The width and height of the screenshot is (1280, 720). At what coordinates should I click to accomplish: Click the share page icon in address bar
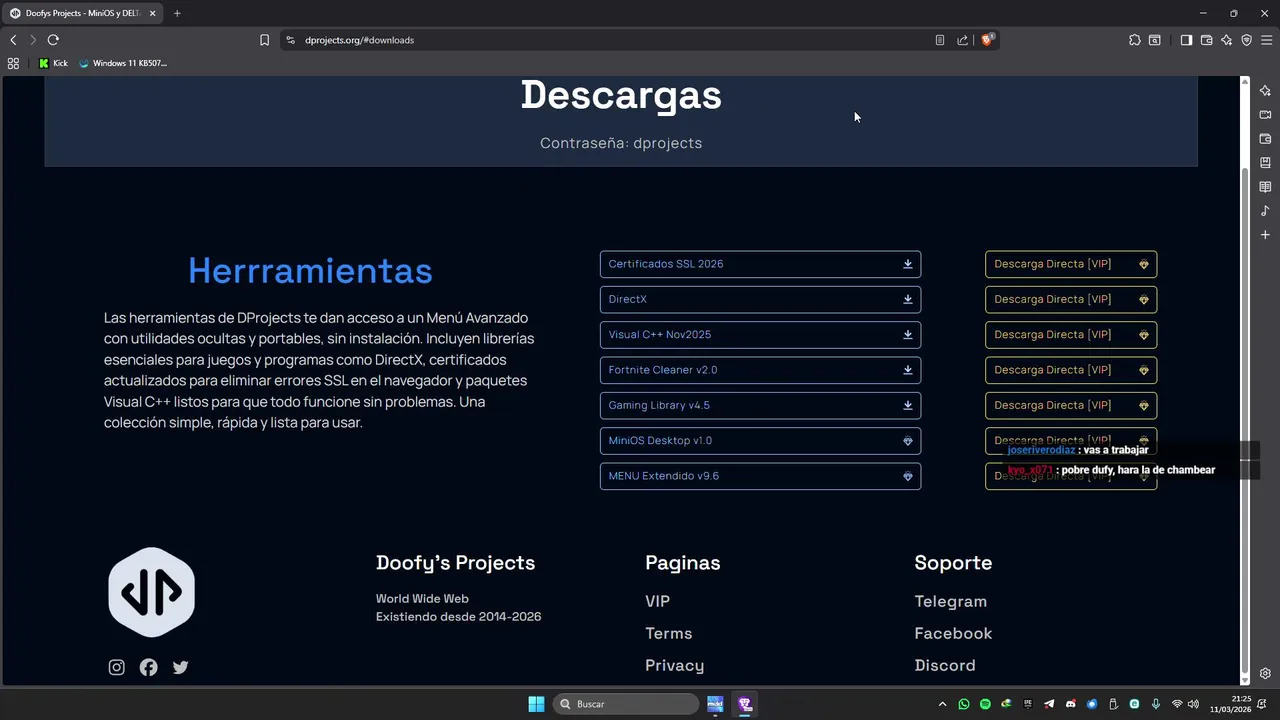point(962,40)
